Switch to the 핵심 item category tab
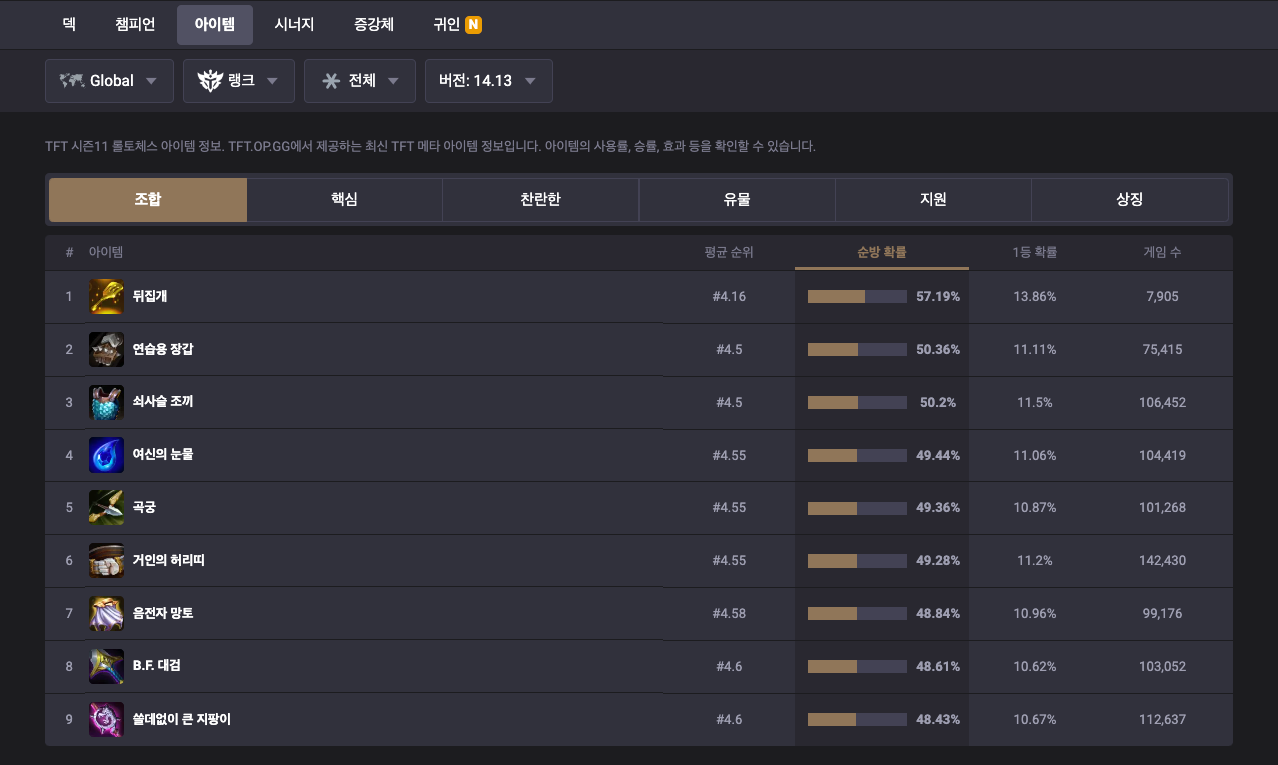The width and height of the screenshot is (1278, 765). [x=344, y=200]
